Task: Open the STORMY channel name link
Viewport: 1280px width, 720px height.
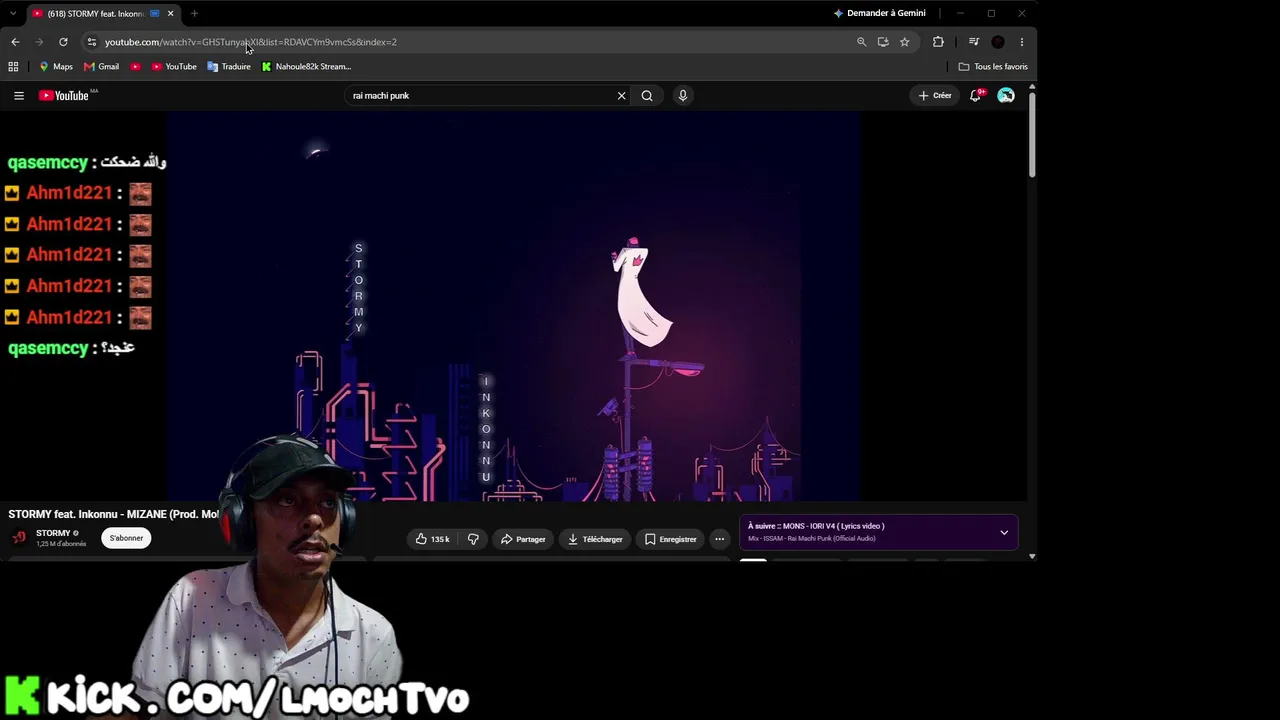Action: coord(53,533)
